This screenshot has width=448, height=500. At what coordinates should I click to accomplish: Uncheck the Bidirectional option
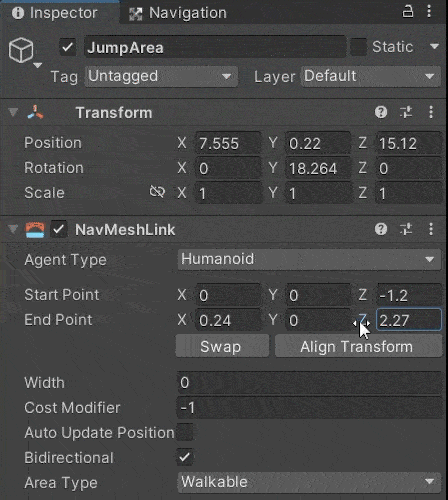(x=185, y=457)
